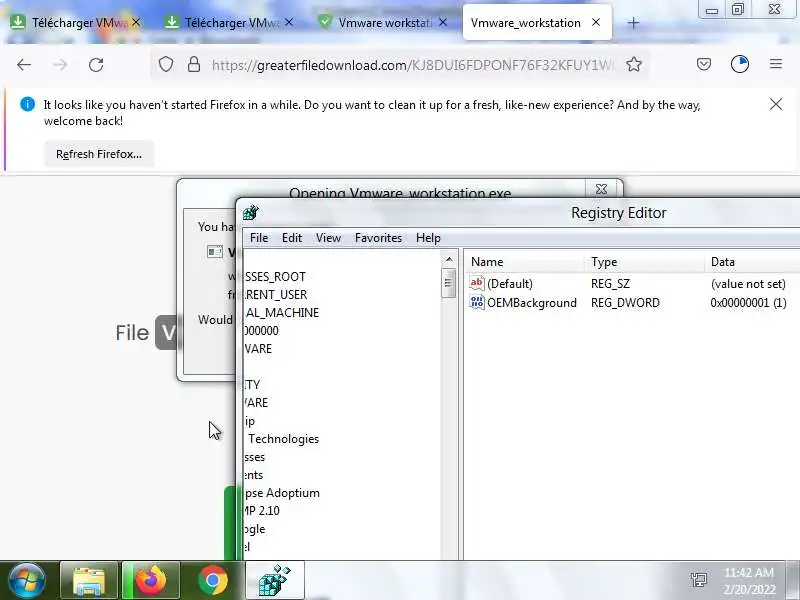Close the Opening Vmware_workstation.exe dialog
This screenshot has height=600, width=800.
(x=602, y=189)
